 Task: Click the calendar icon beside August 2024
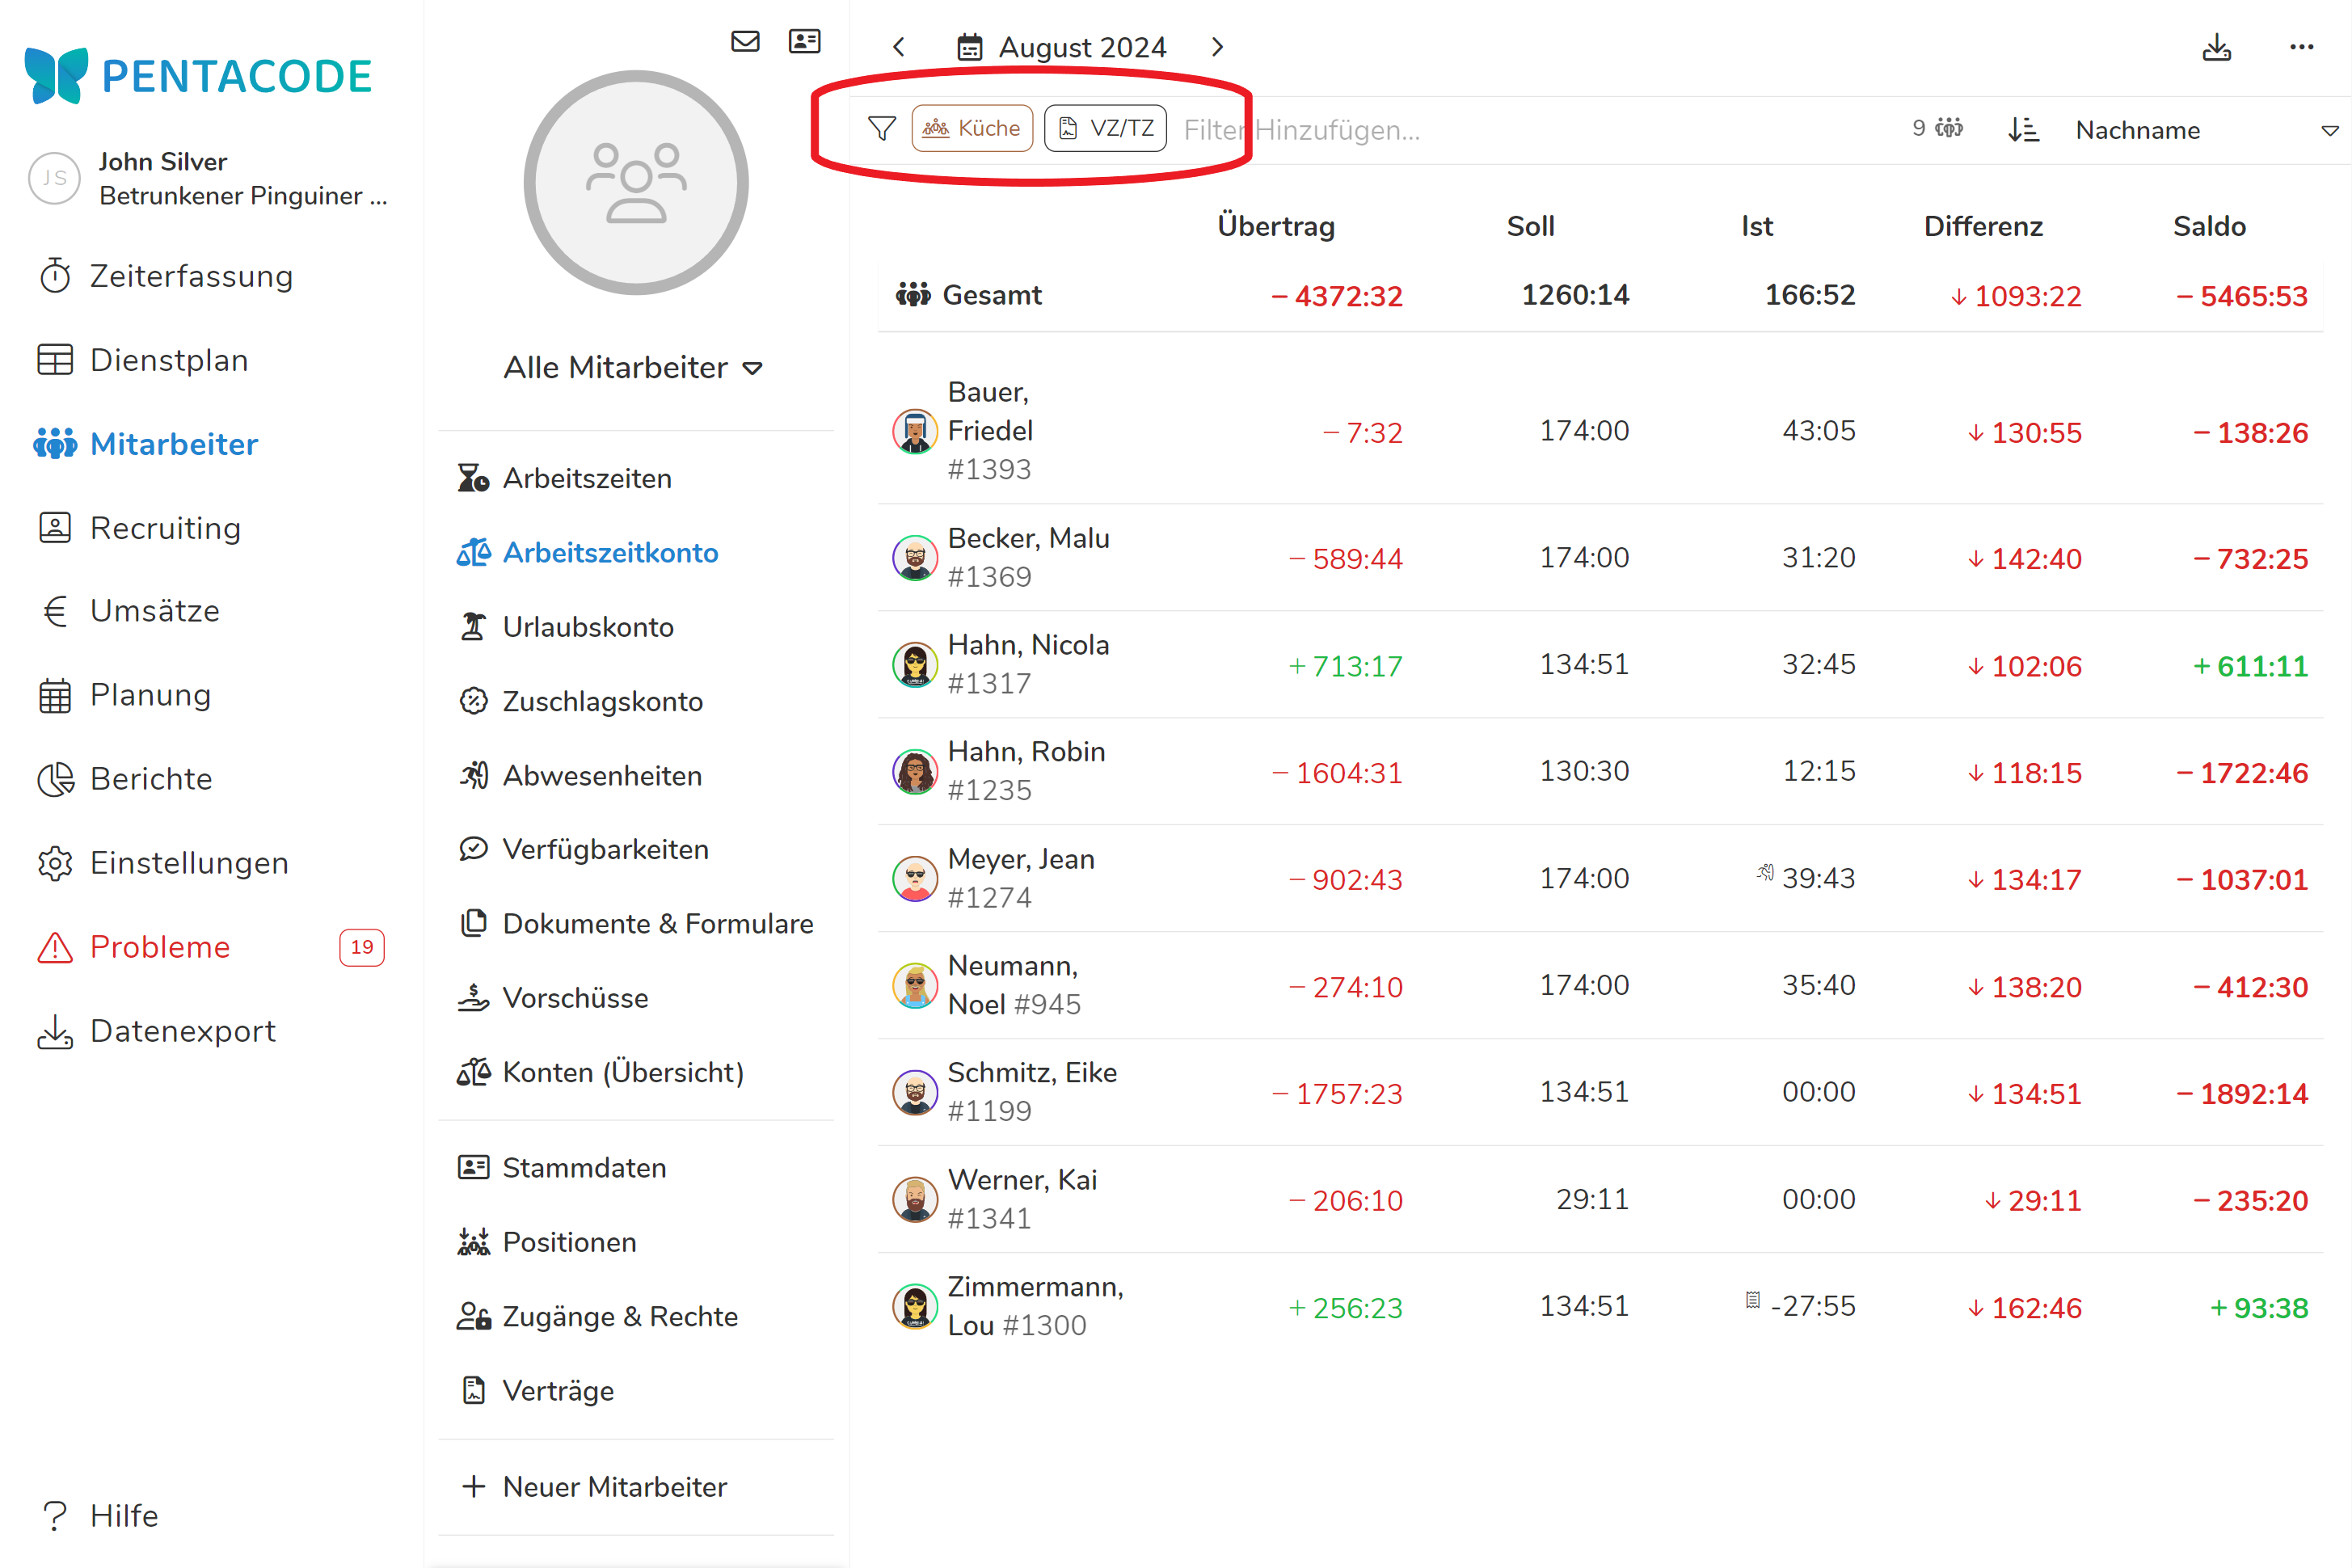click(969, 47)
